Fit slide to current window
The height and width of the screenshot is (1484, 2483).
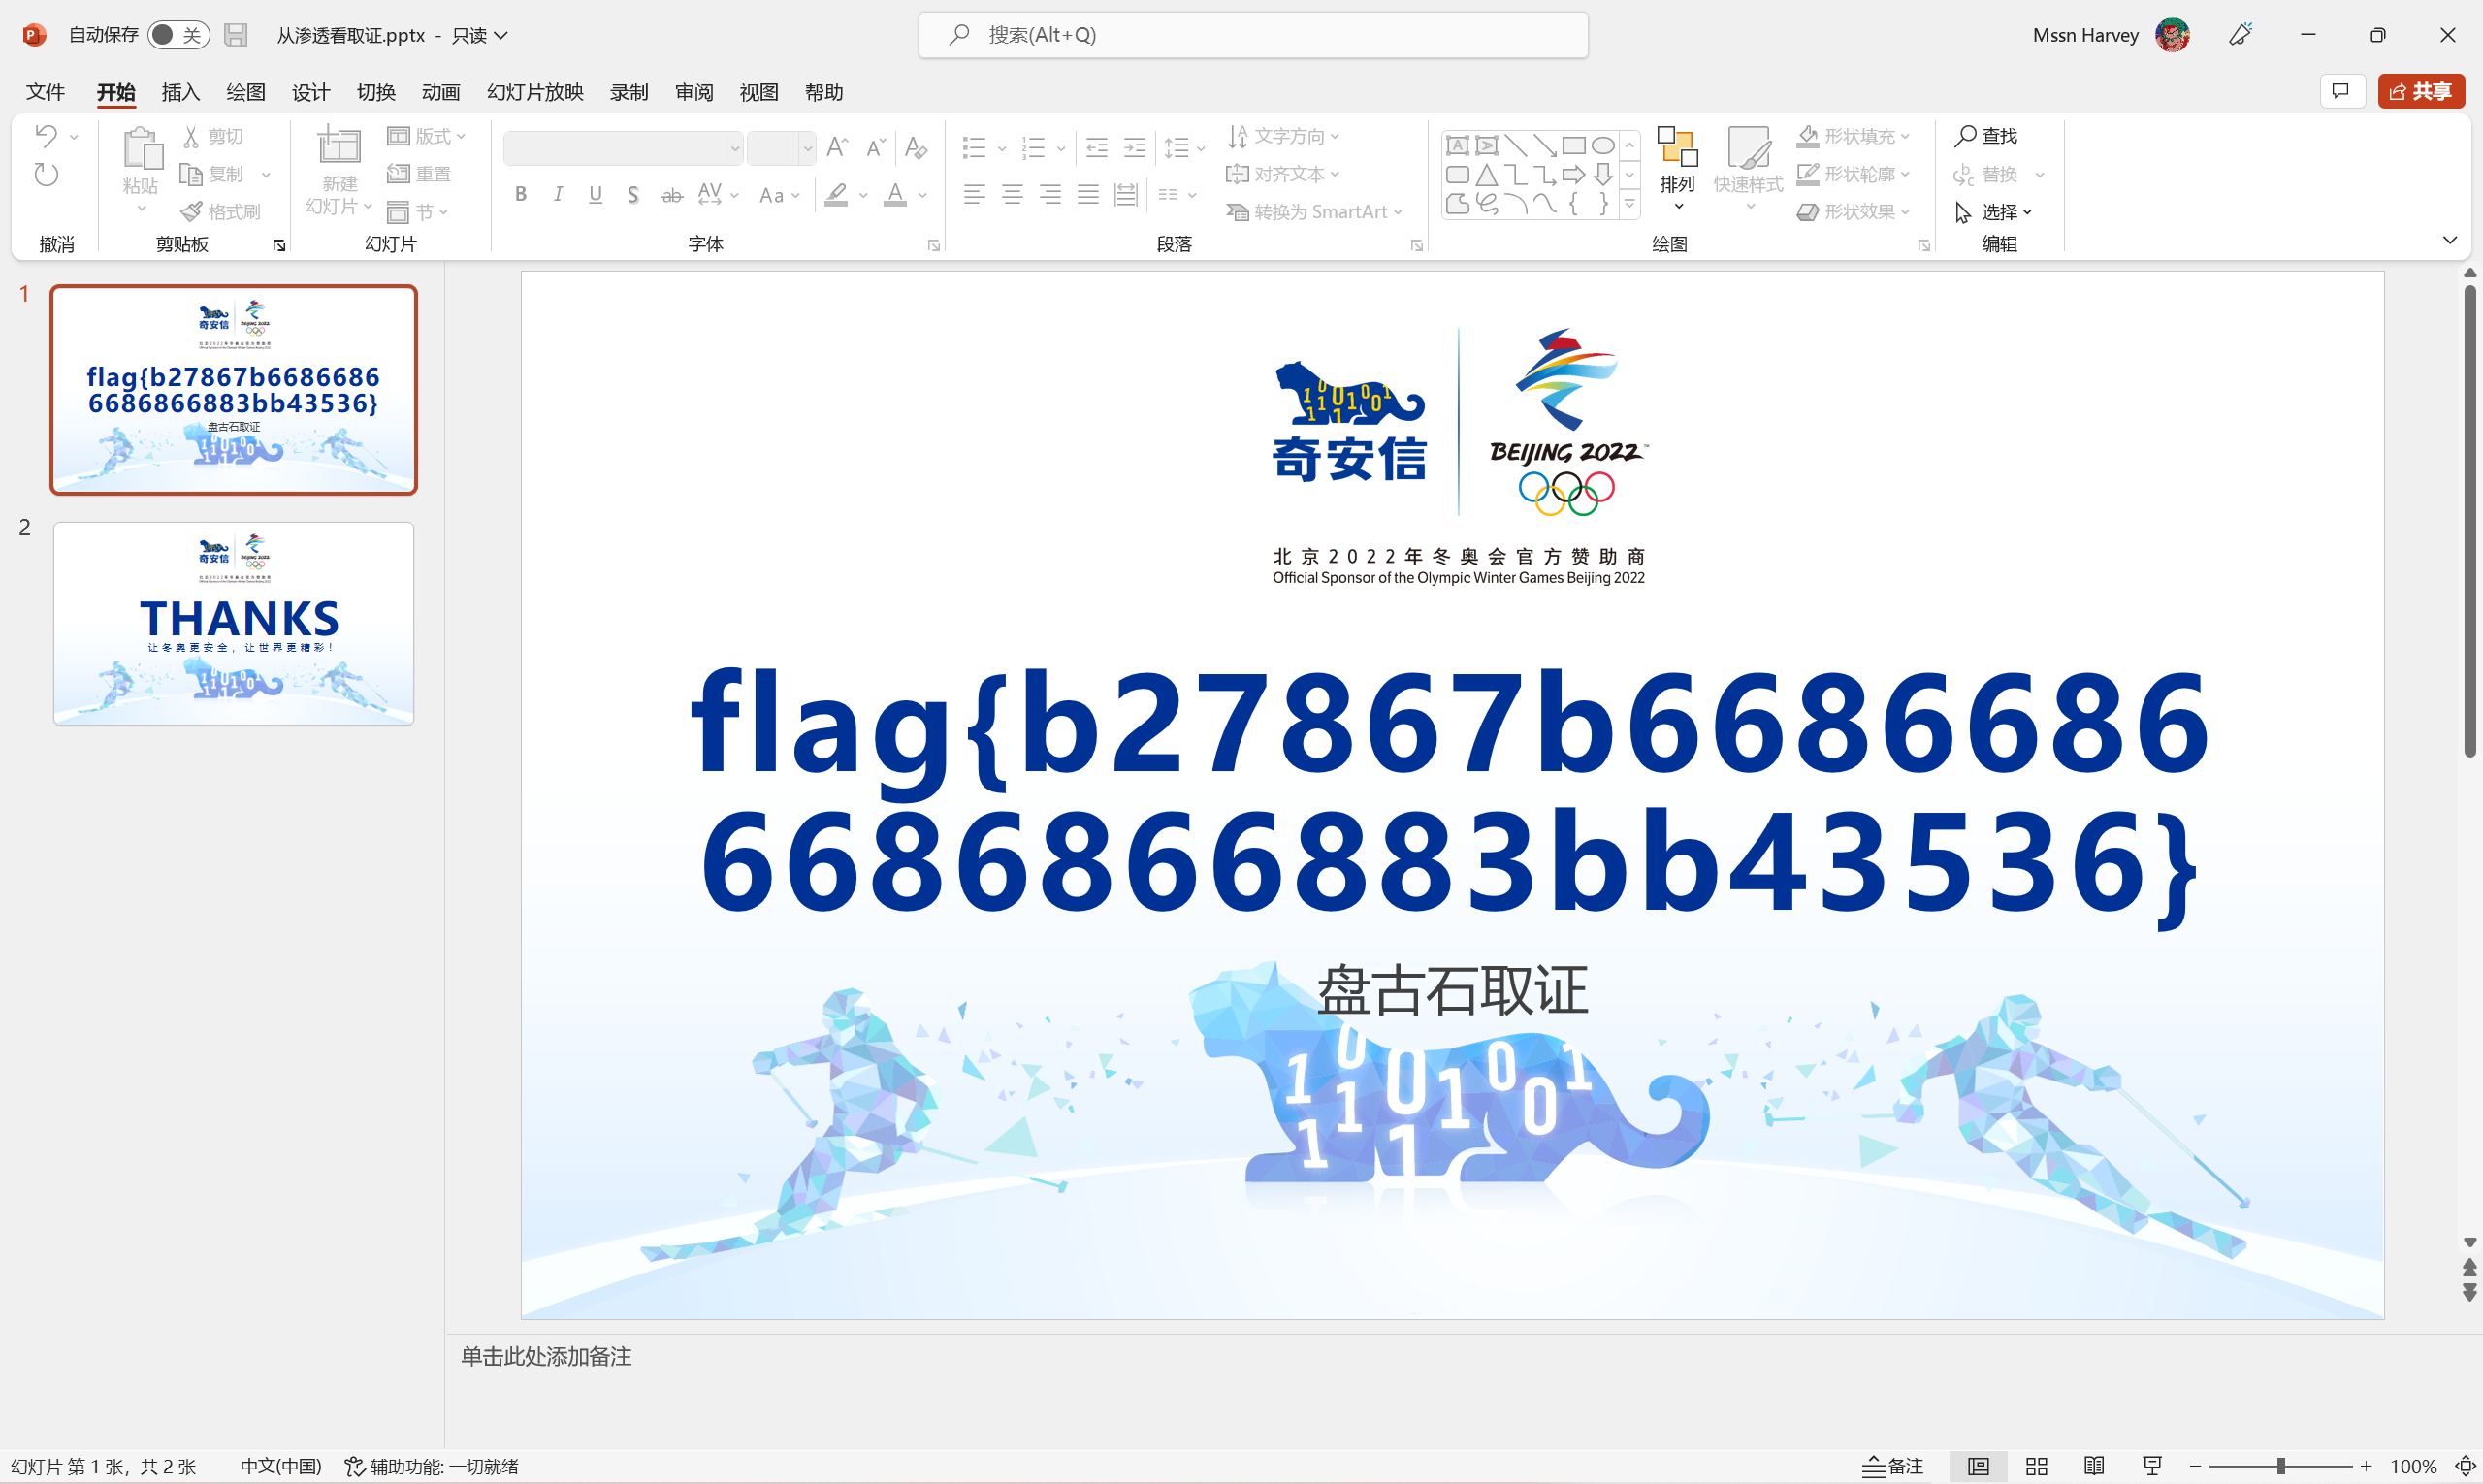[2466, 1466]
